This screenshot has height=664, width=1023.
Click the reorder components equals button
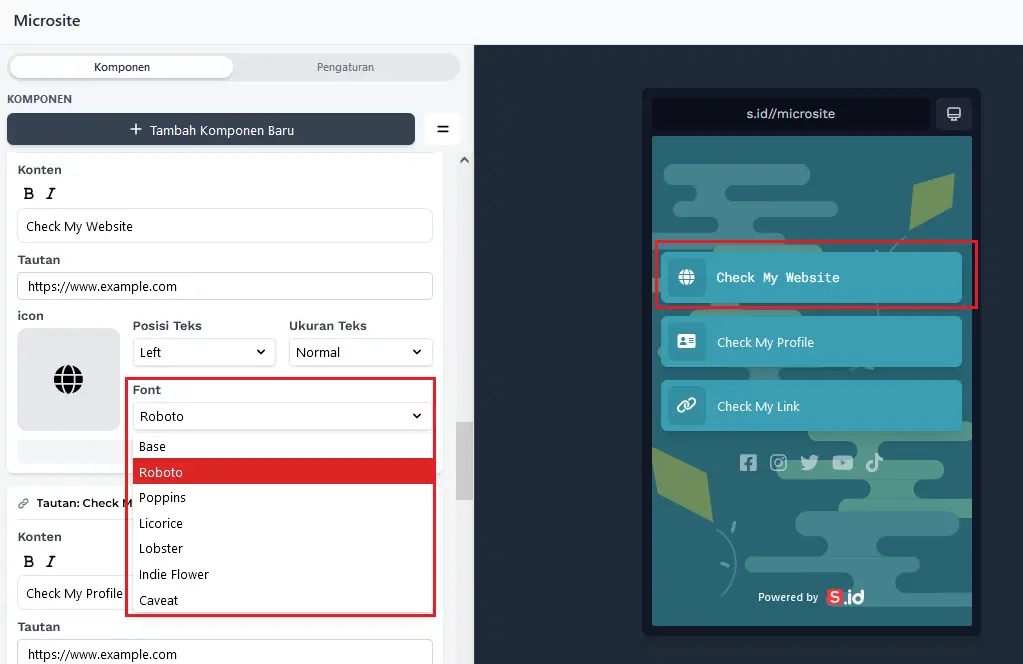coord(442,129)
